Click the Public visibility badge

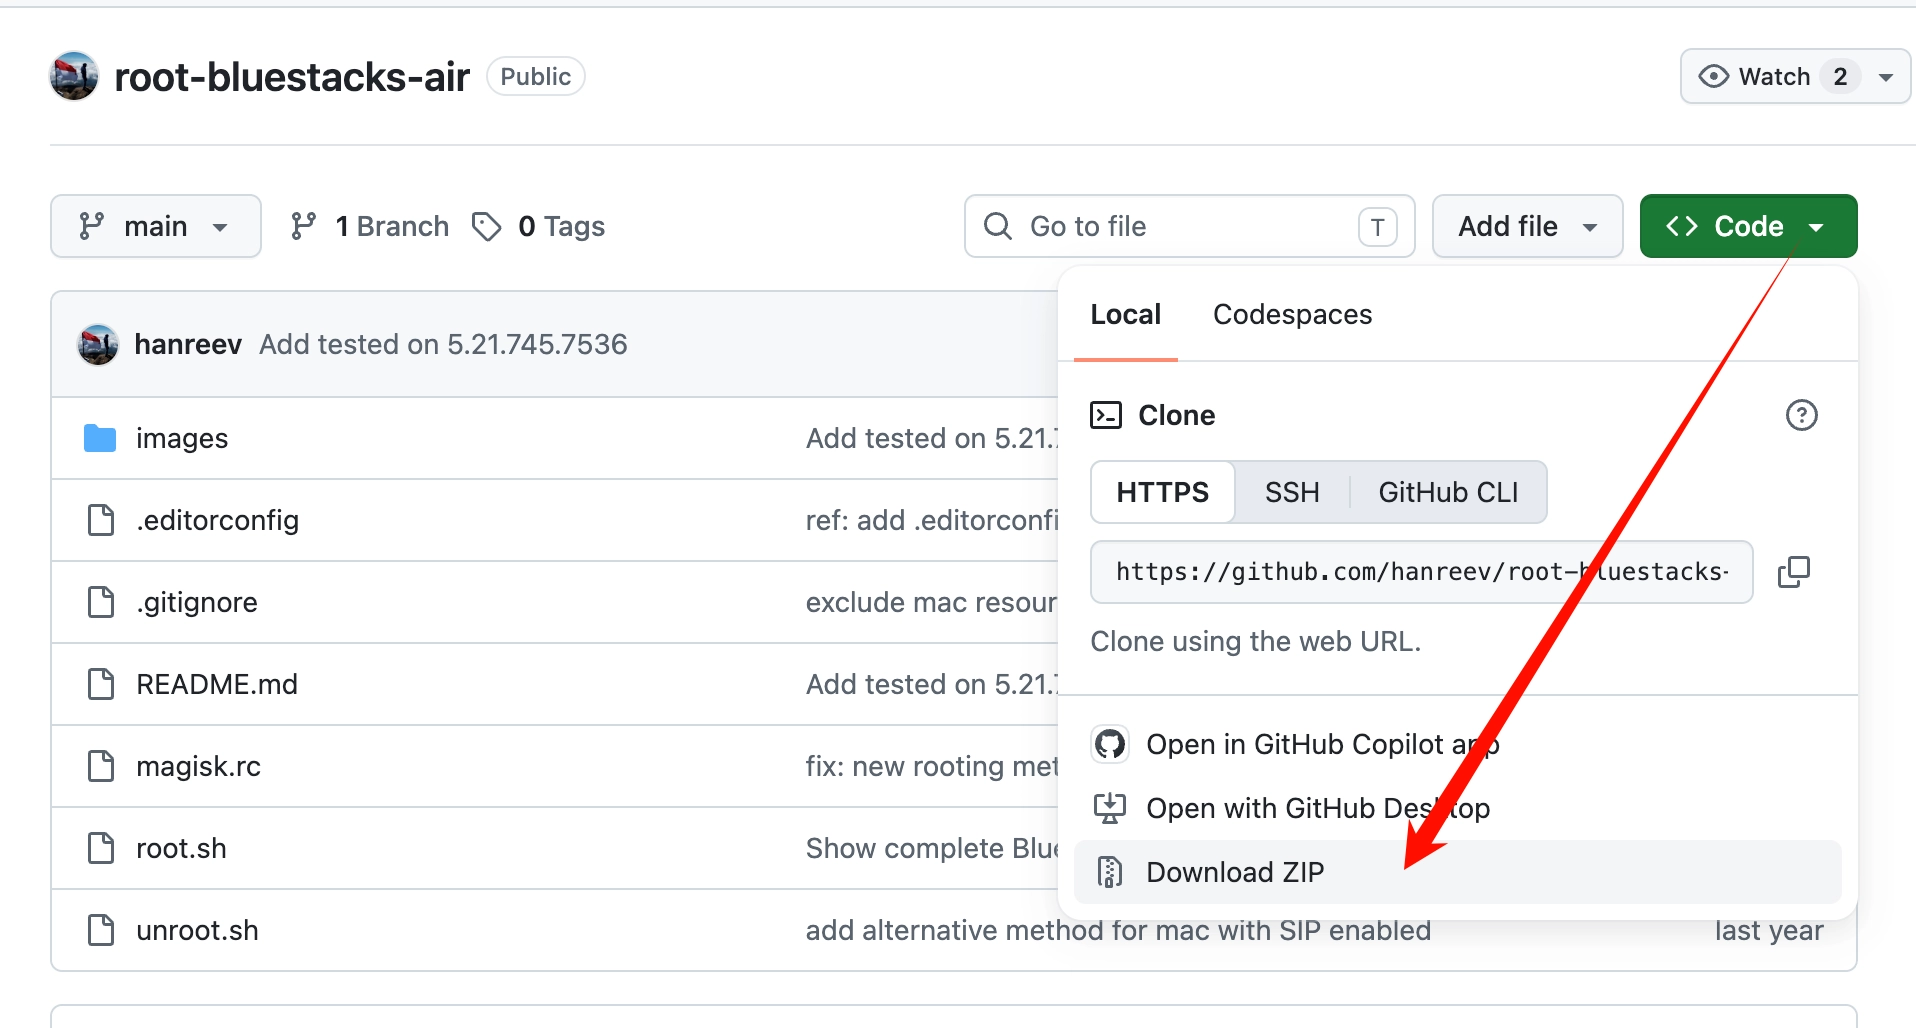[x=536, y=77]
